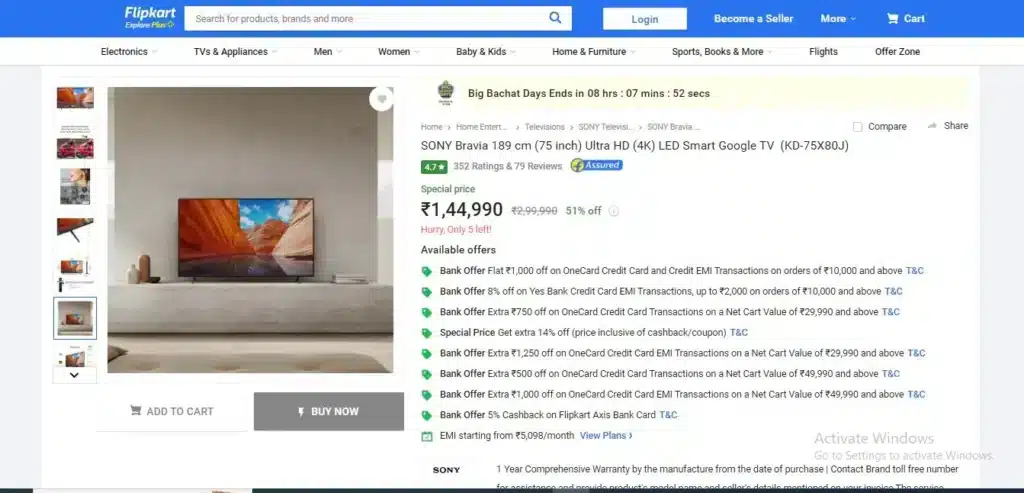Screen dimensions: 1024x493
Task: Expand the Sports, Books & More menu
Action: coord(722,52)
